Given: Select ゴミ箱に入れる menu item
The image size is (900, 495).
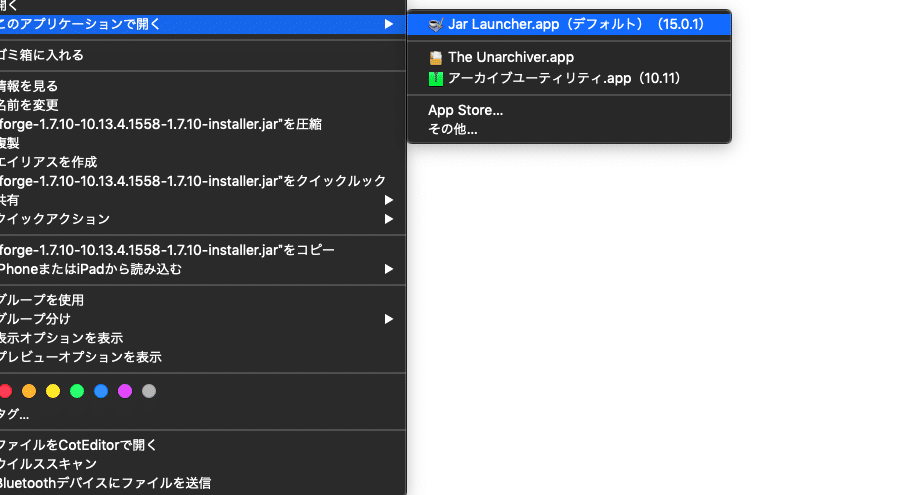Looking at the screenshot, I should 203,55.
